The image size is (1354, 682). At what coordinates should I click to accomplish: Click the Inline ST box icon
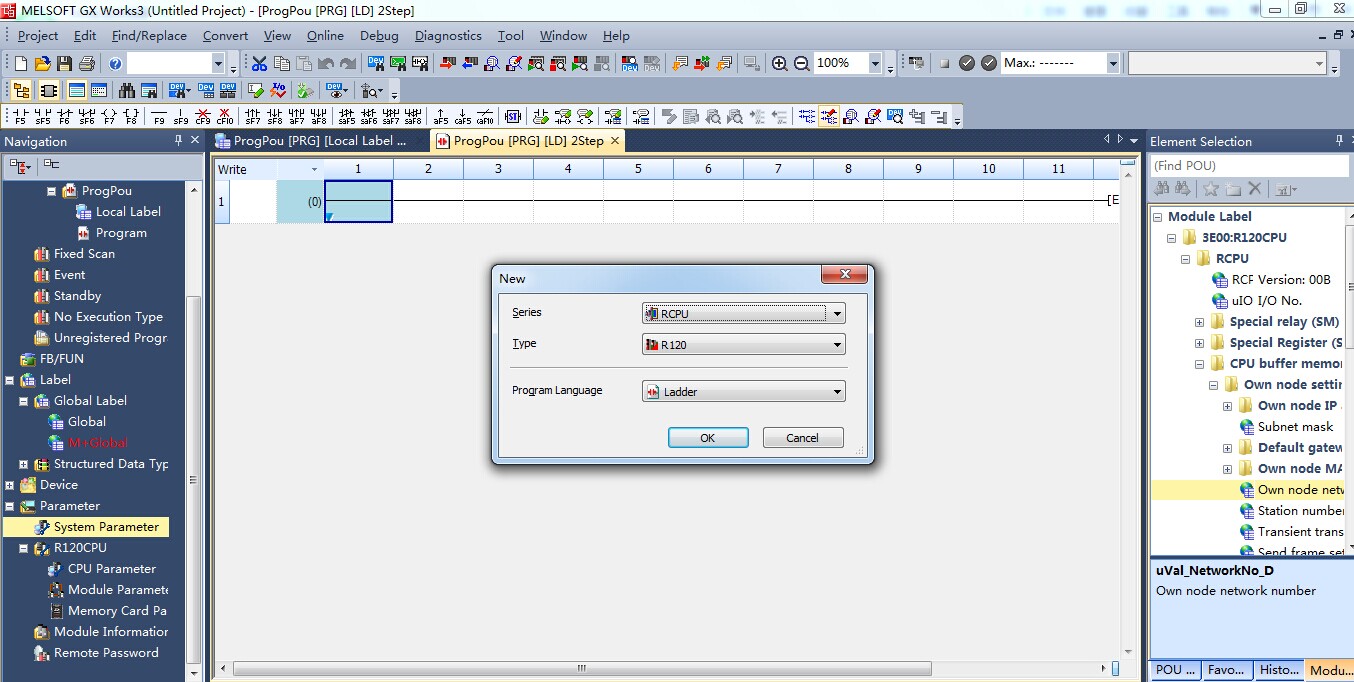(513, 117)
